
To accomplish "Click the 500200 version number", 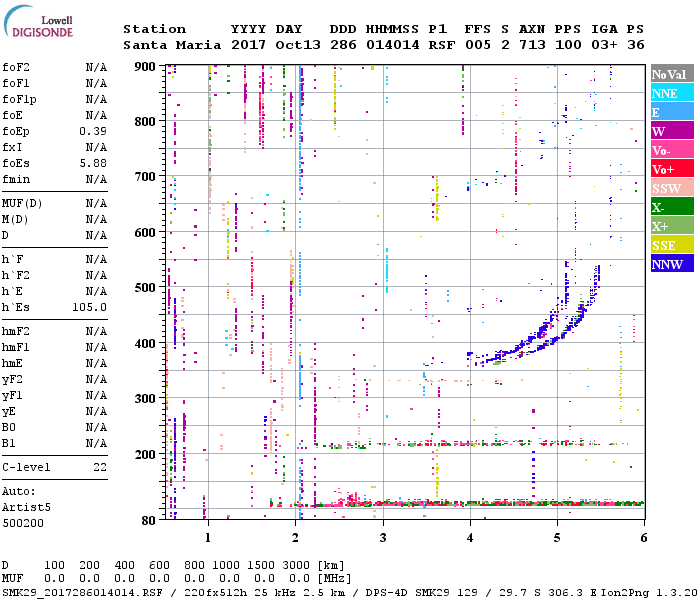I will [23, 524].
